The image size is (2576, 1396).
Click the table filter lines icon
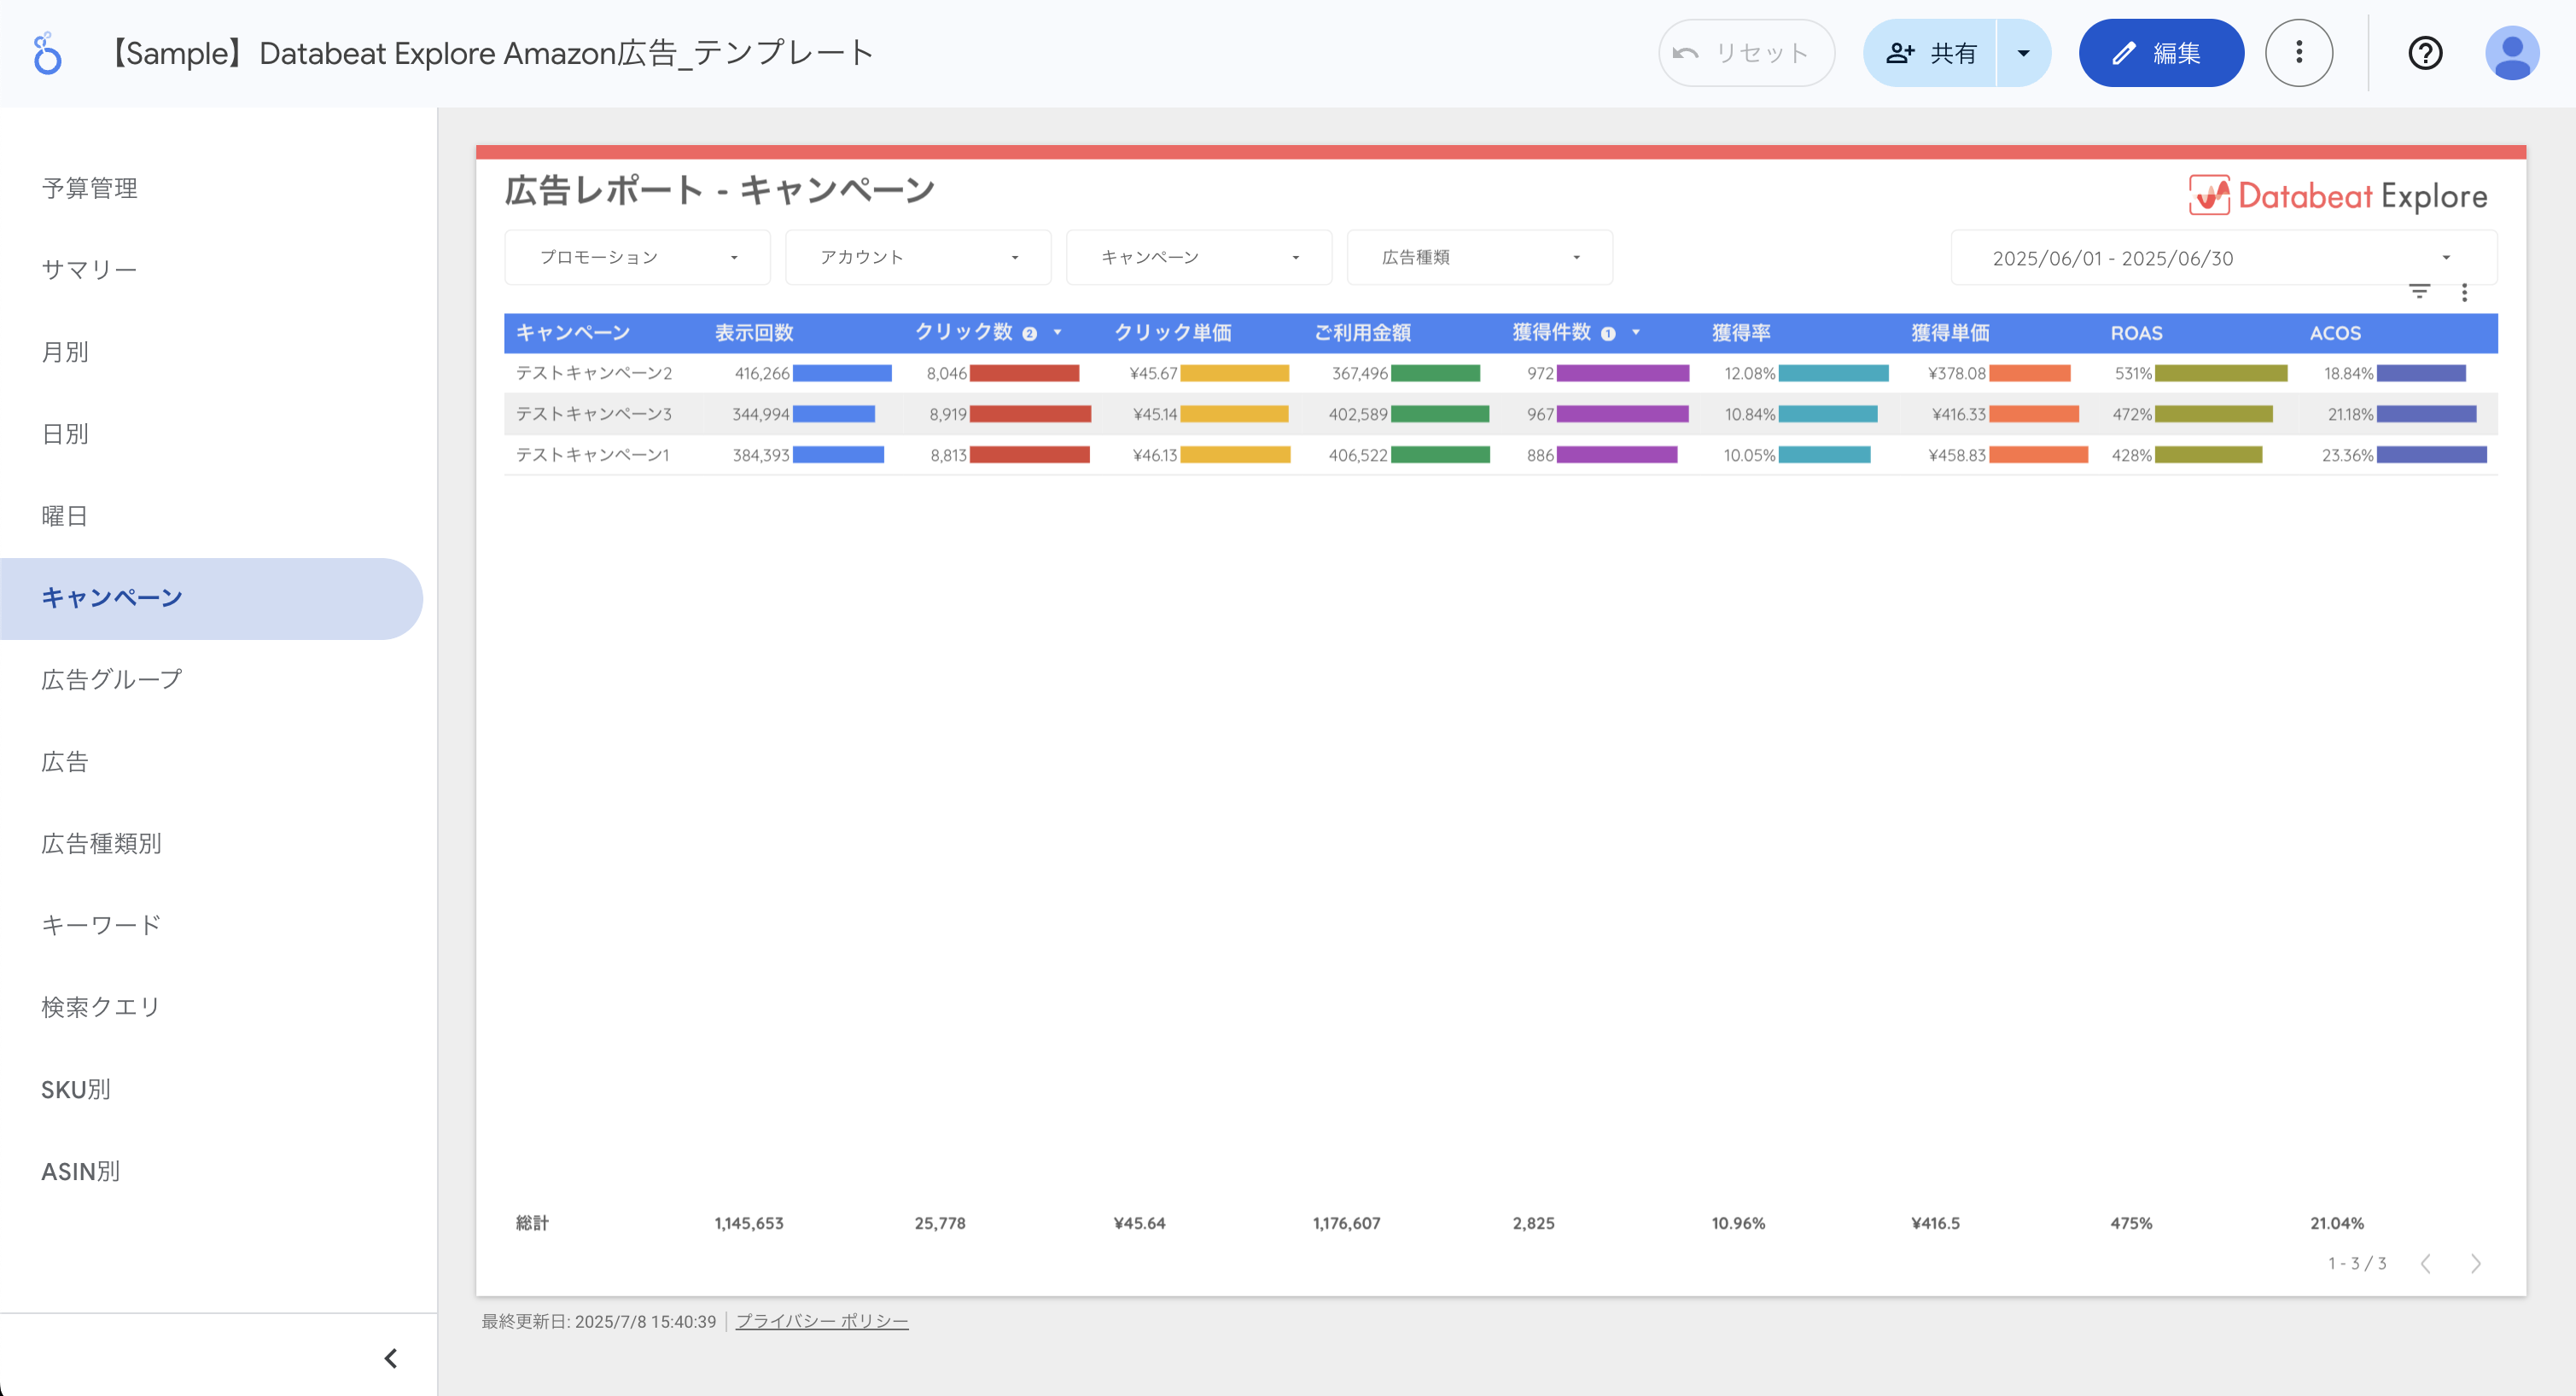pyautogui.click(x=2419, y=291)
